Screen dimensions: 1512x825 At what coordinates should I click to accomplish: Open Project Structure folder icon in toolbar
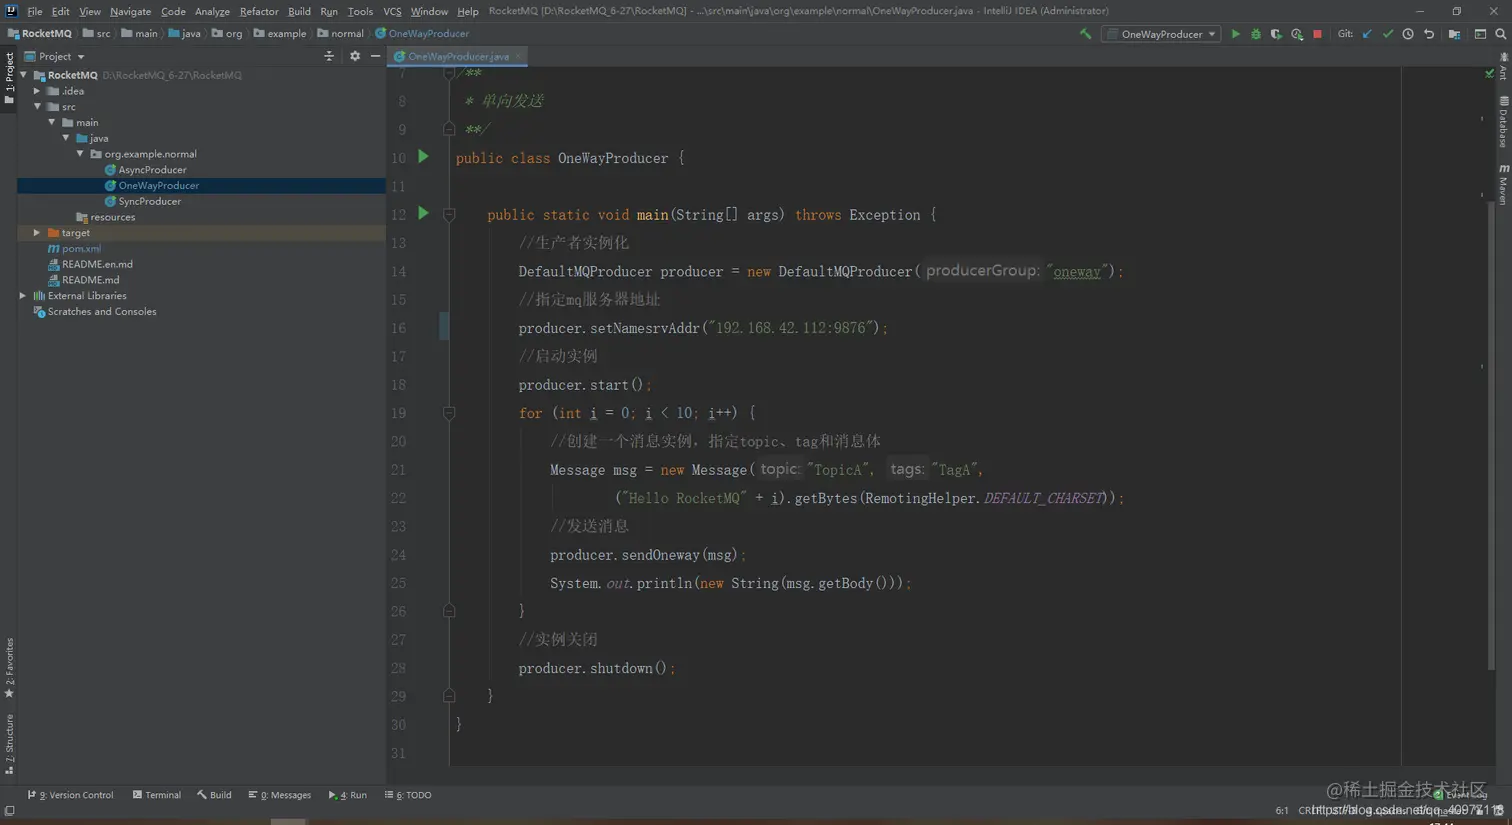click(1454, 34)
